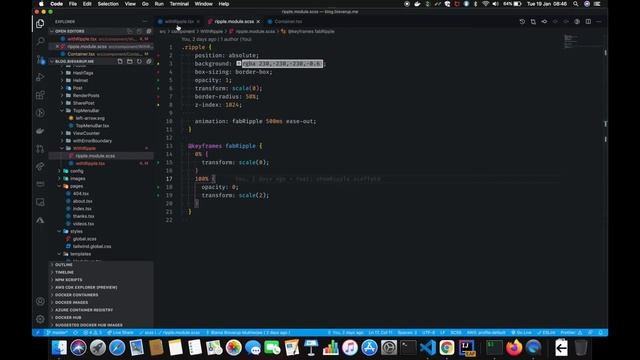Click Prettier in the status bar
The width and height of the screenshot is (640, 360).
click(571, 333)
